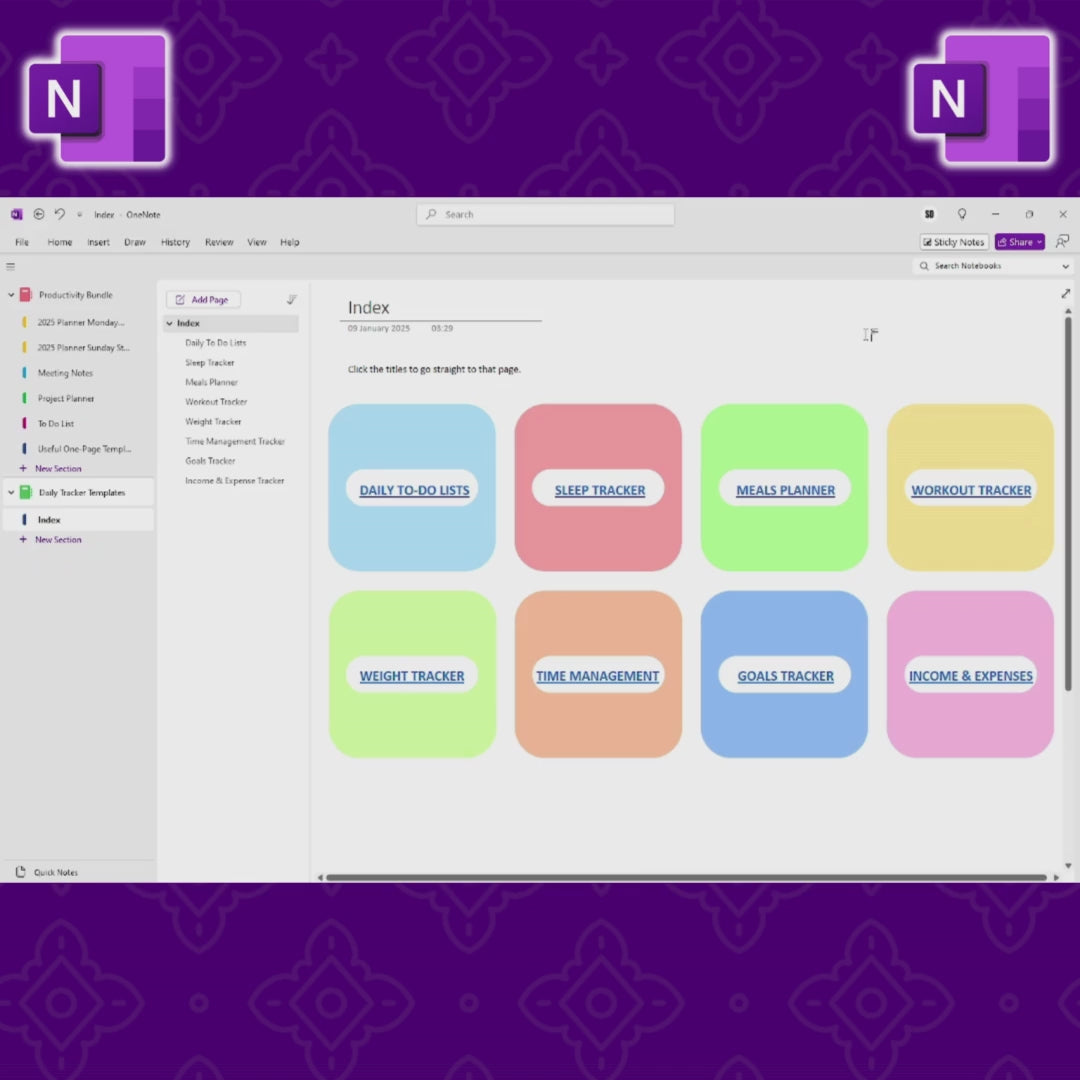Collapse the Index page group chevron

(169, 323)
